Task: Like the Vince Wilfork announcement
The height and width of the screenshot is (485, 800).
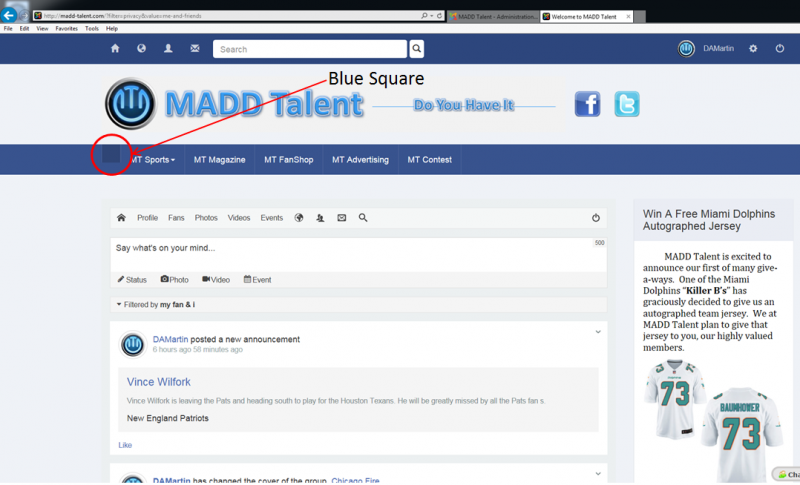Action: click(x=125, y=445)
